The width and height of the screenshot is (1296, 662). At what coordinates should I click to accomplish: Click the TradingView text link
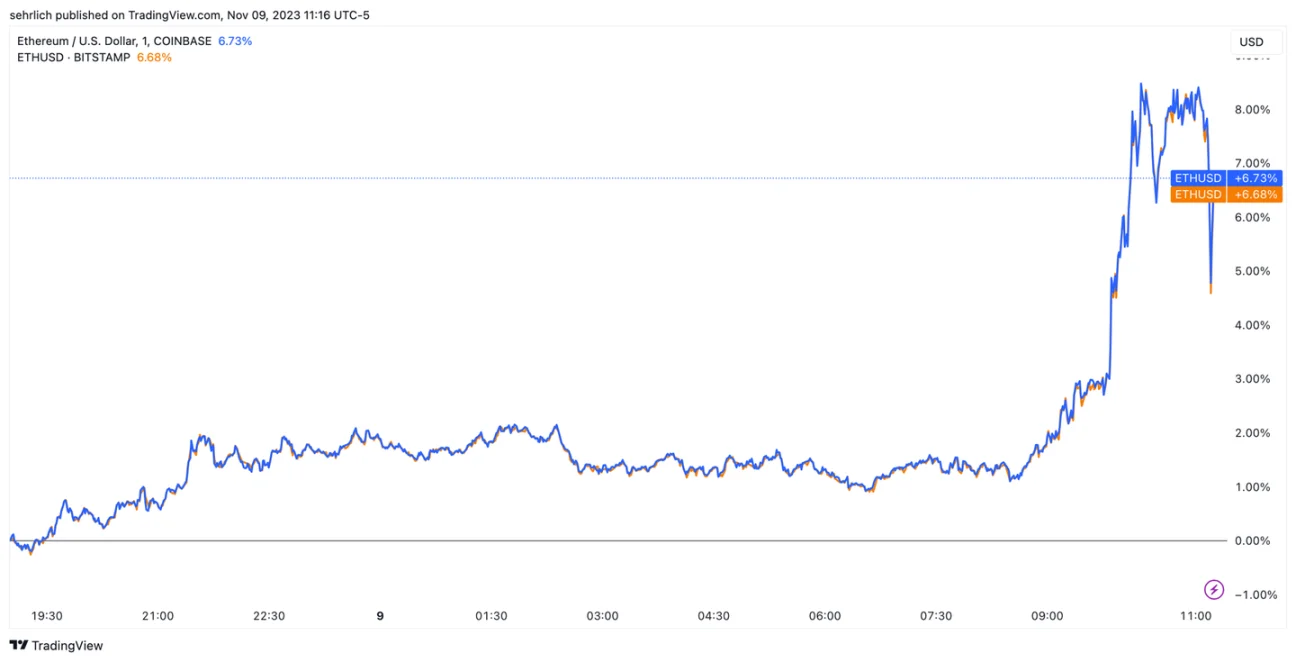(67, 646)
